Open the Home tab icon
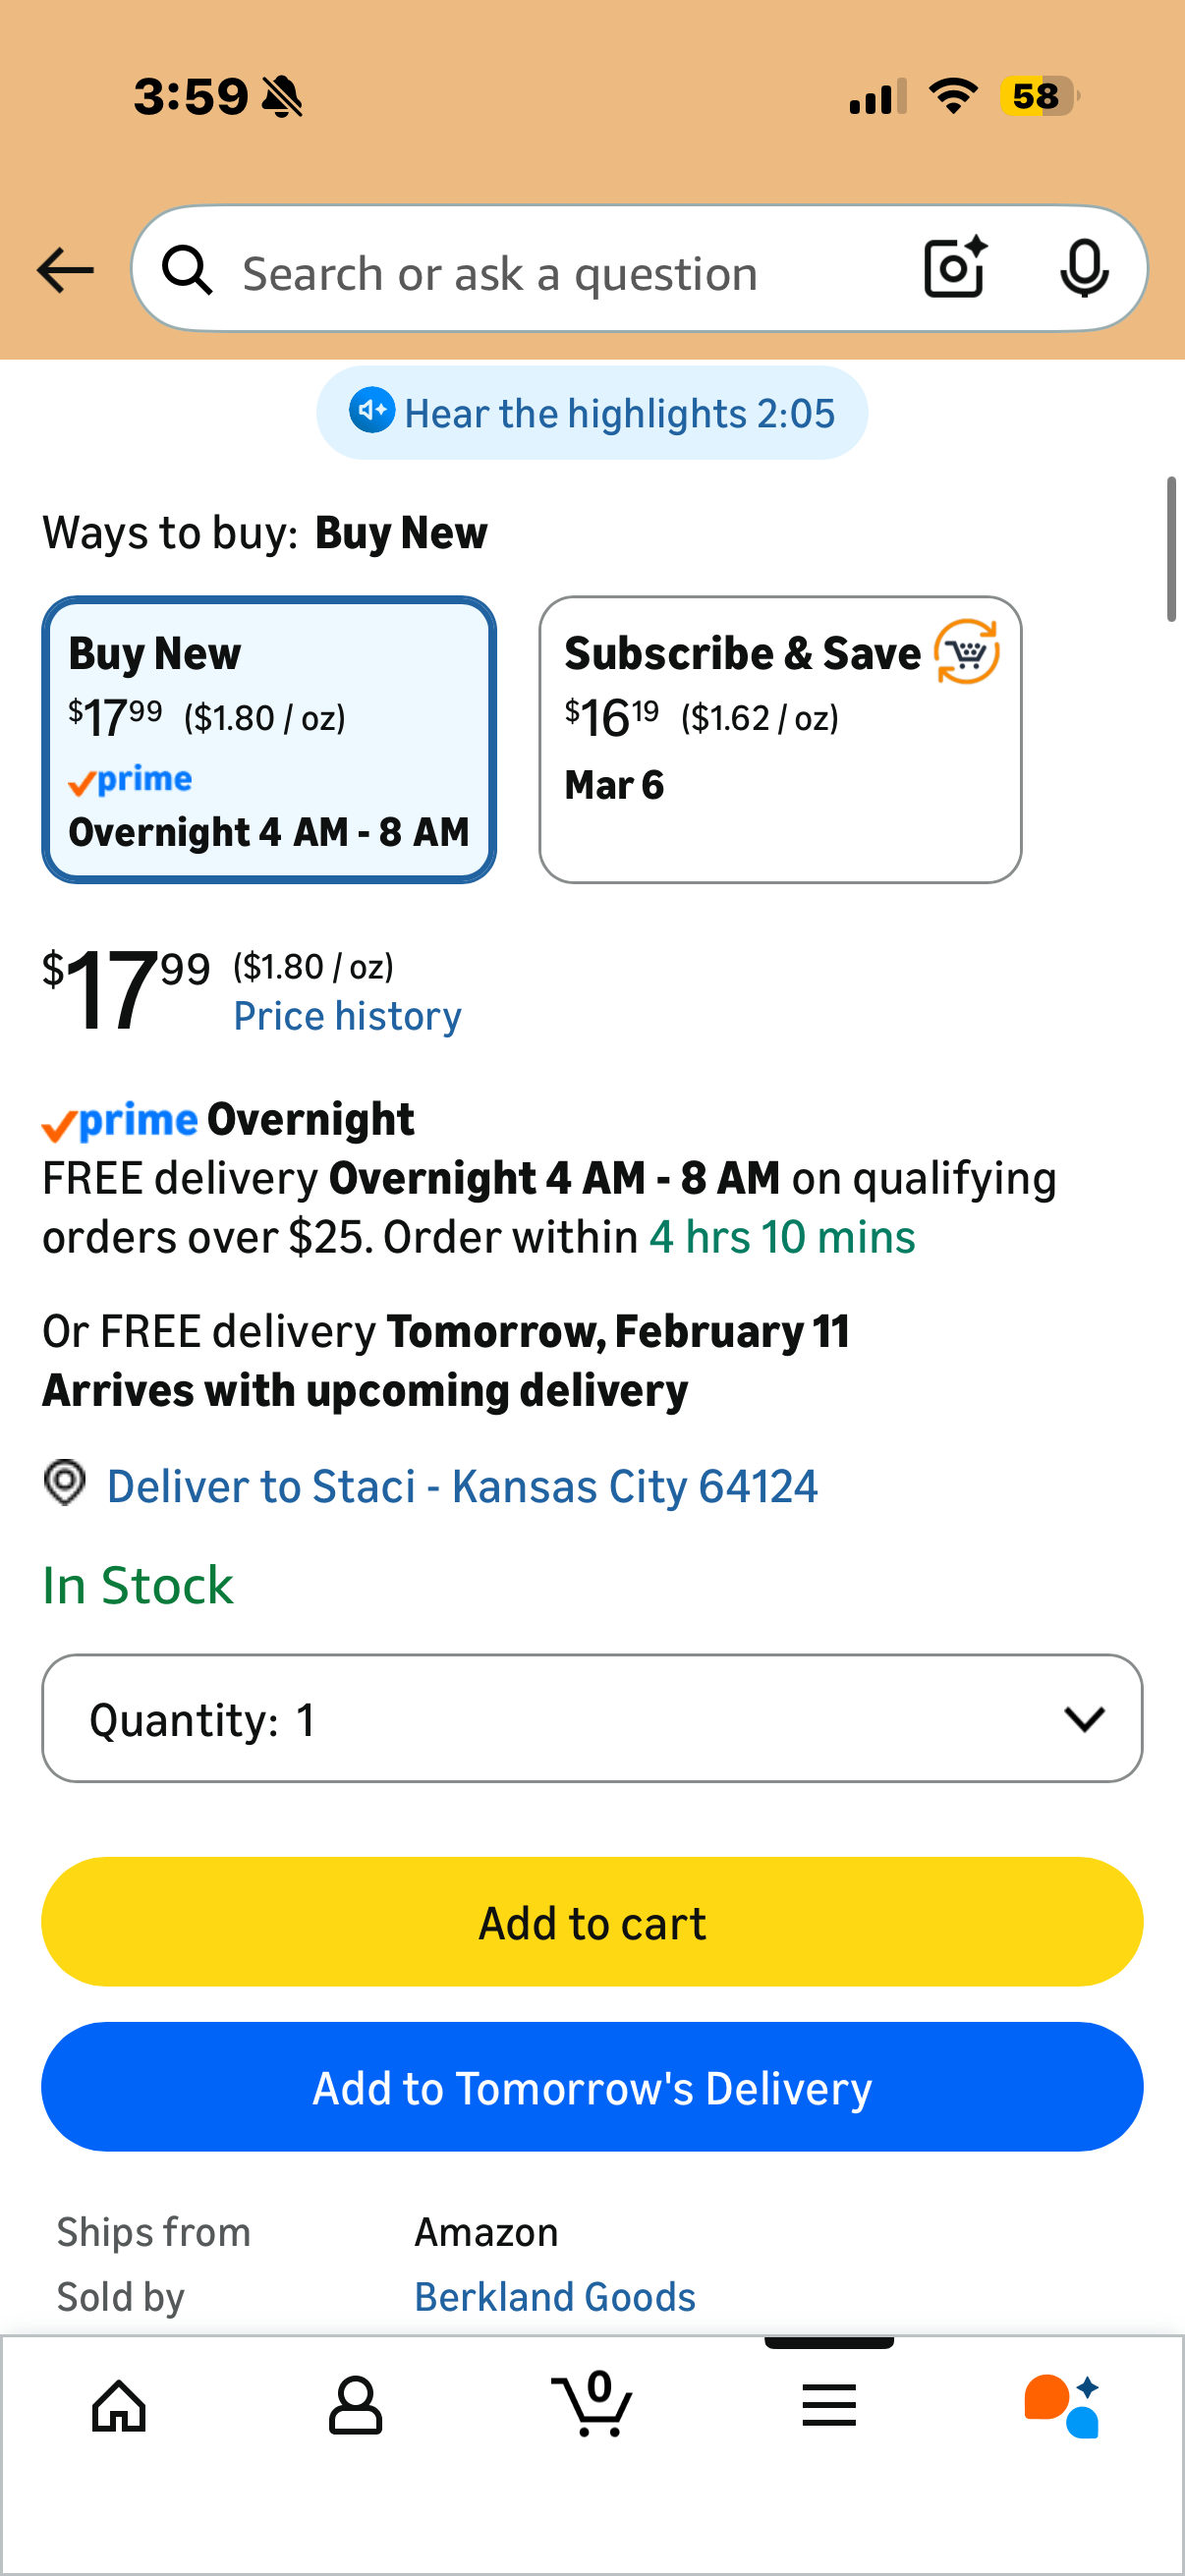 (x=119, y=2405)
